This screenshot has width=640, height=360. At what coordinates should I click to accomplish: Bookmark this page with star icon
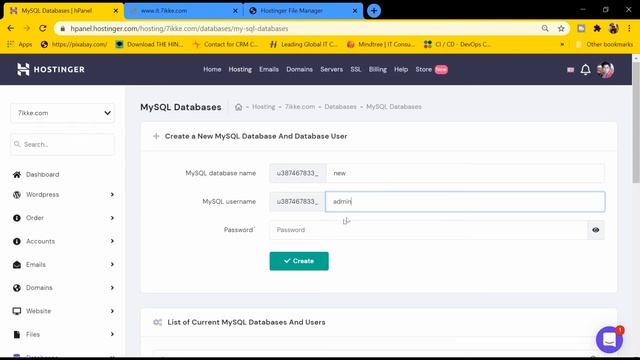point(561,29)
